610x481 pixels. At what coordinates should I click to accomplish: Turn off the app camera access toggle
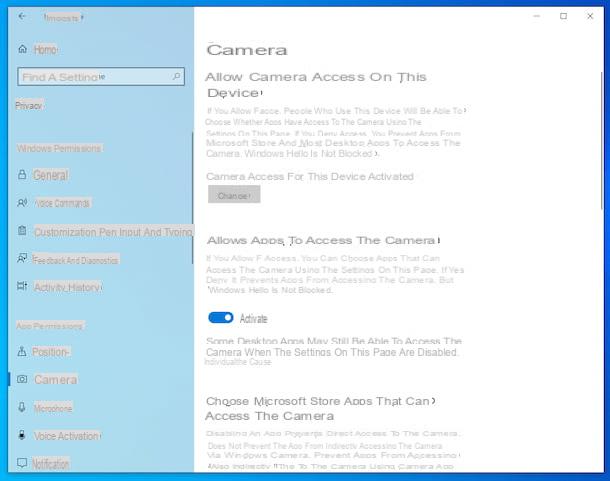pos(221,318)
